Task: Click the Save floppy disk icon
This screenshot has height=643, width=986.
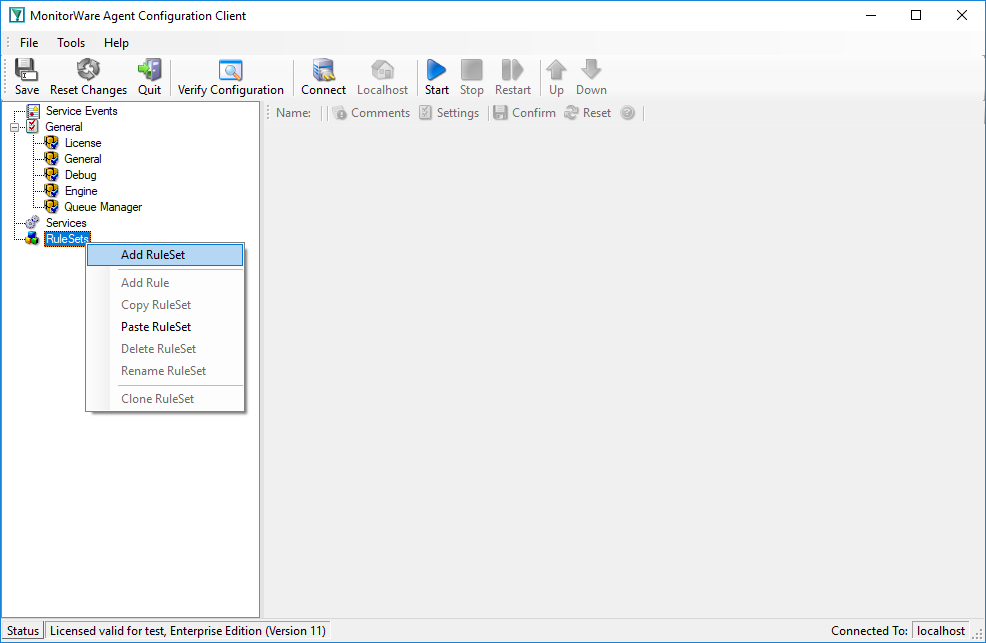Action: [x=26, y=69]
